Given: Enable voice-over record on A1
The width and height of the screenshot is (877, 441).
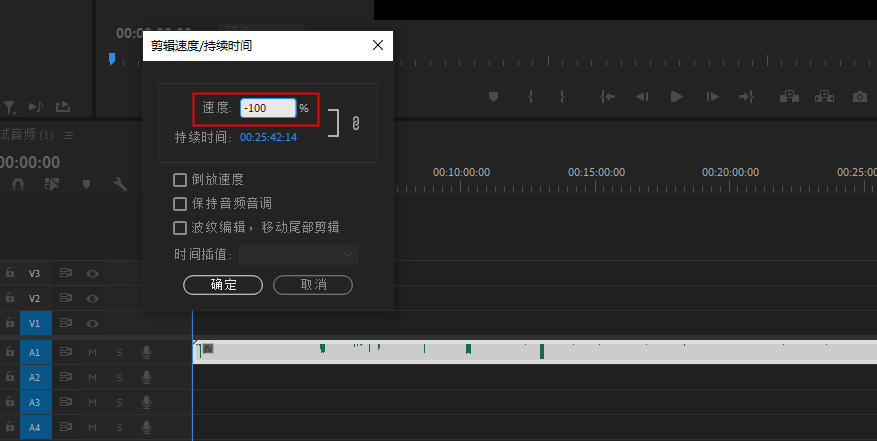Looking at the screenshot, I should tap(147, 352).
